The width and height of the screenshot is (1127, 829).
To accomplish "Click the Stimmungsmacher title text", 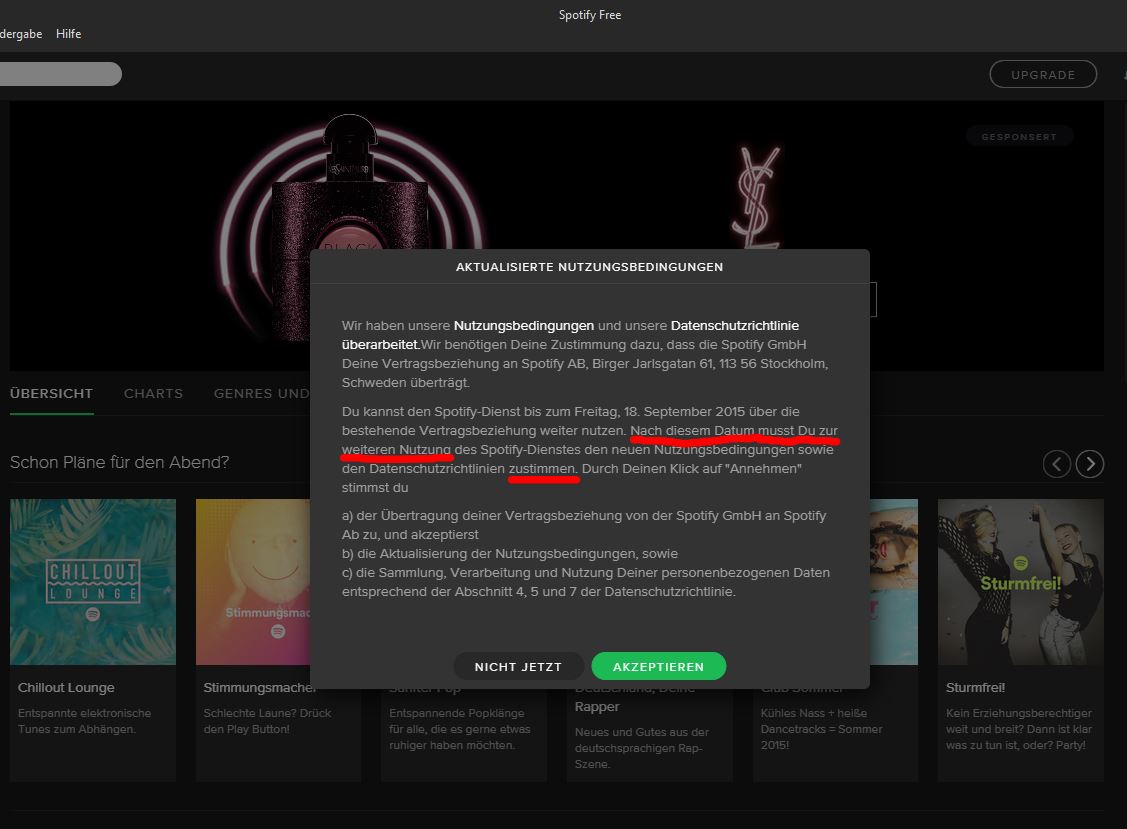I will click(259, 687).
